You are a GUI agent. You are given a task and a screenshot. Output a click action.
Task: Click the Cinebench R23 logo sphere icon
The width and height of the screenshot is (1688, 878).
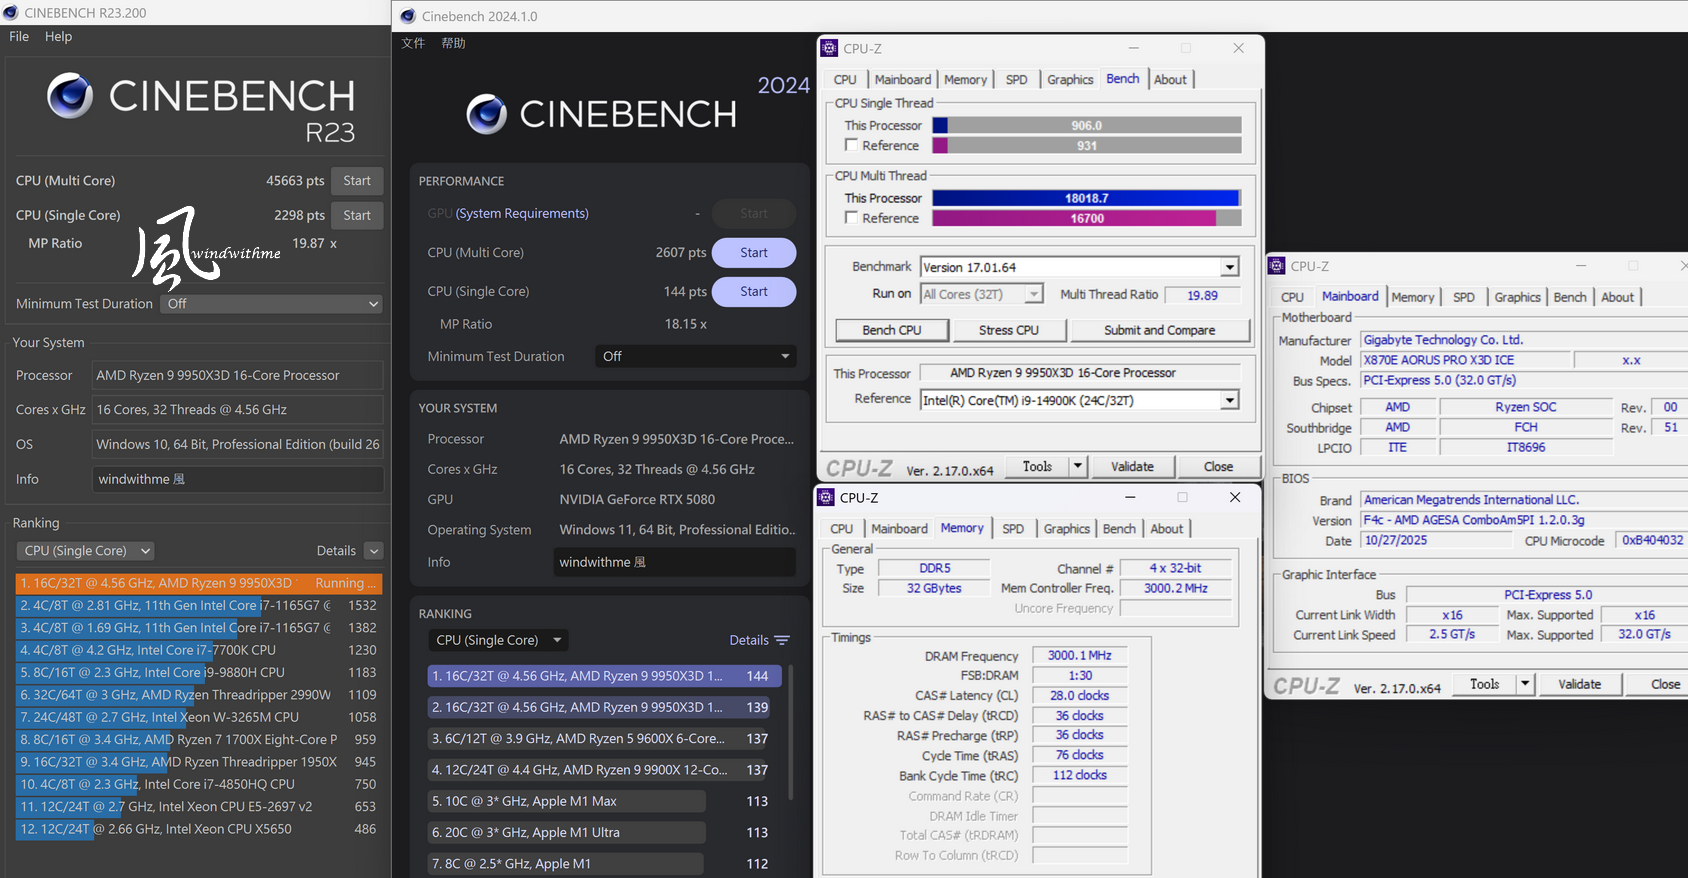[70, 96]
